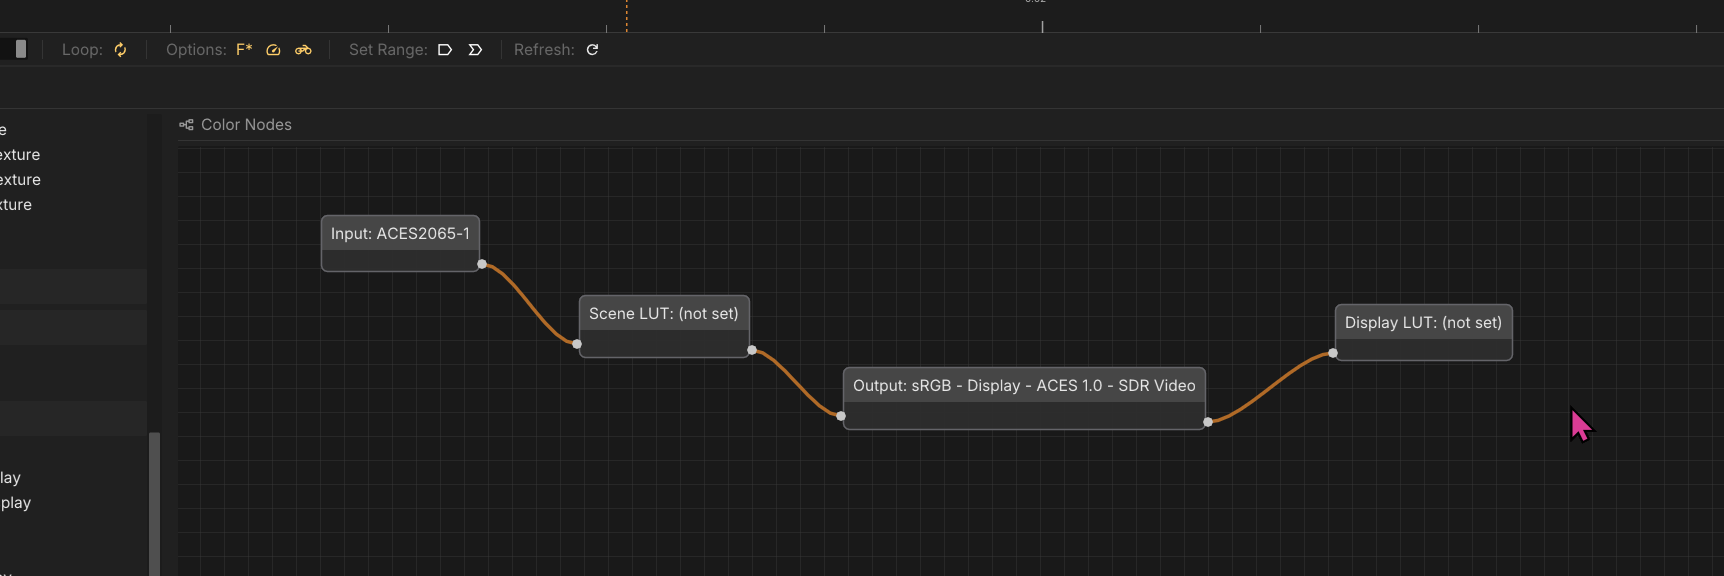This screenshot has height=576, width=1724.
Task: Click the slider handle left of Loop
Action: point(21,49)
